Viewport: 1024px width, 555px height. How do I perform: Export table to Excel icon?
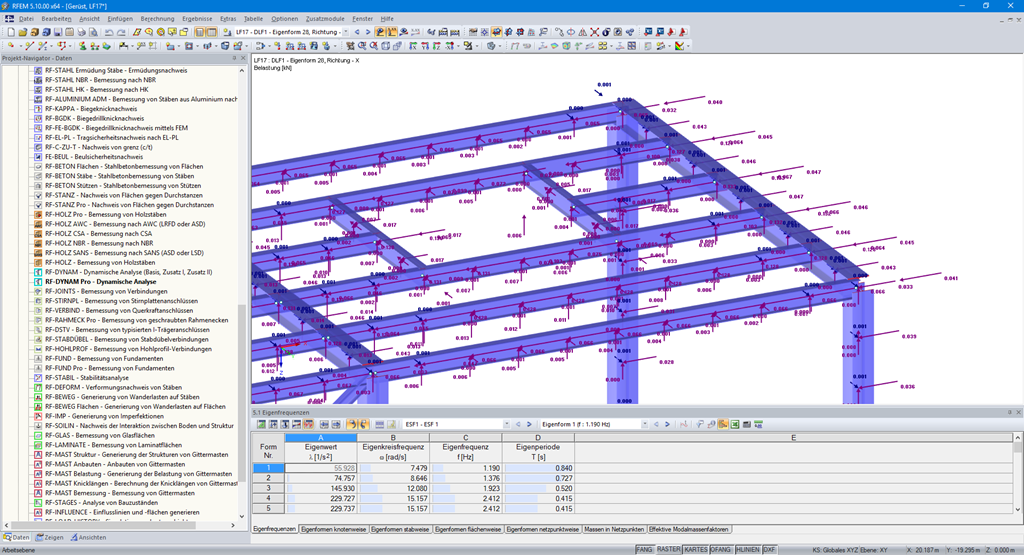735,424
